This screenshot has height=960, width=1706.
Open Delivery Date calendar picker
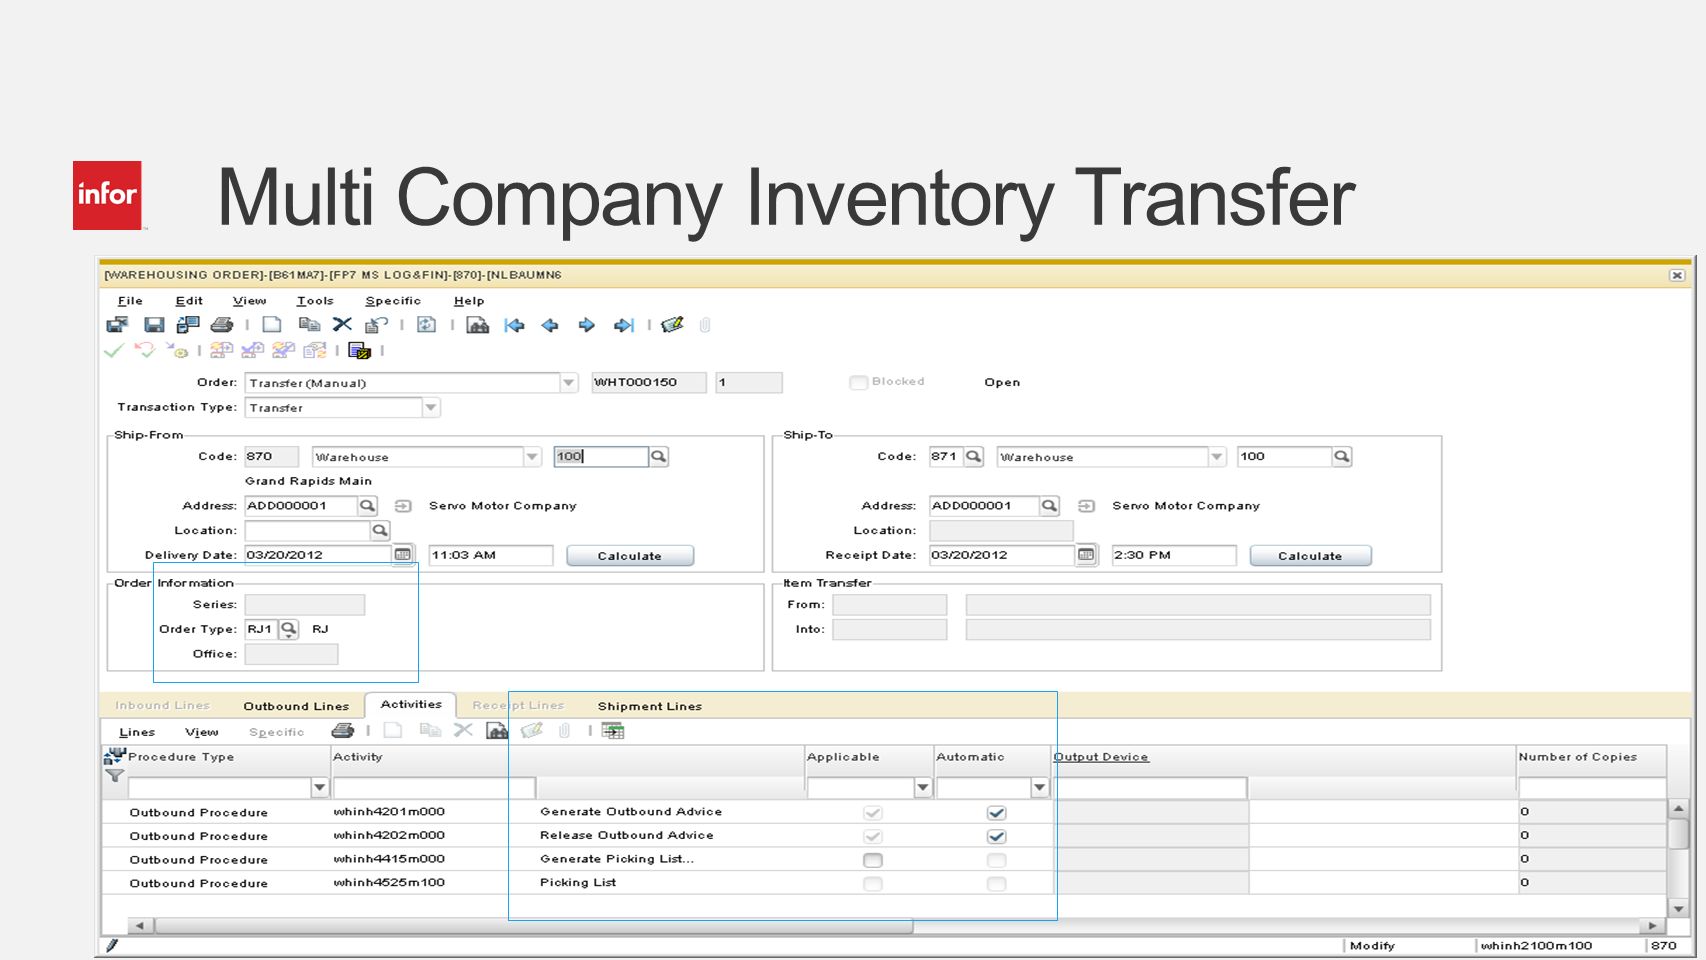pos(403,555)
